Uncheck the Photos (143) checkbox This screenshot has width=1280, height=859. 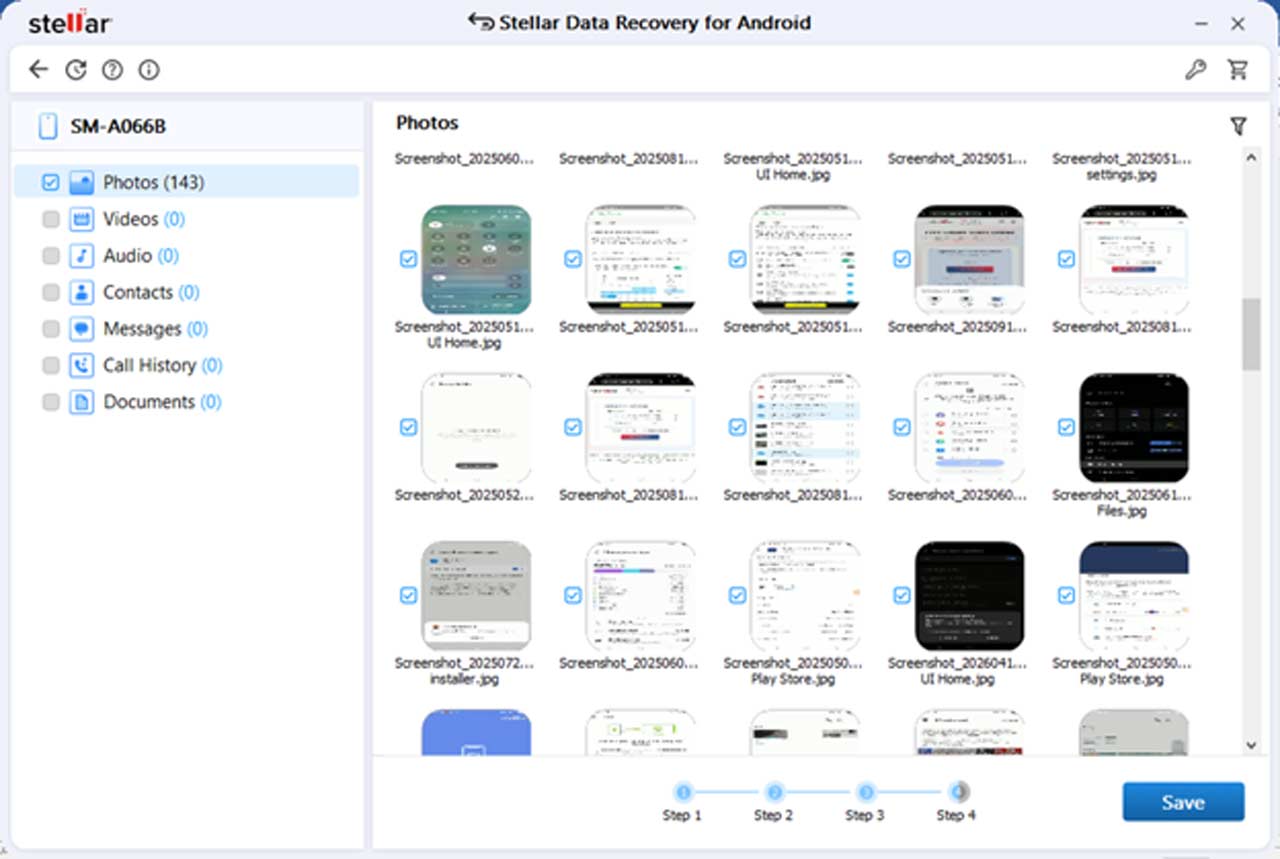coord(51,183)
